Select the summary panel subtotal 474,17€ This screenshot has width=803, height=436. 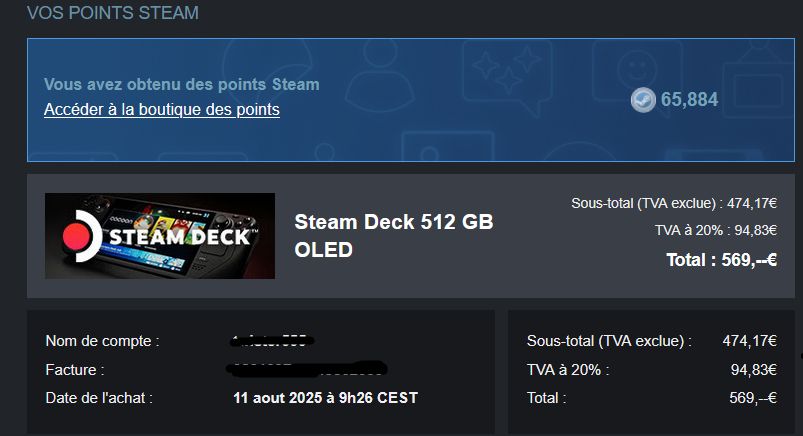tap(750, 341)
